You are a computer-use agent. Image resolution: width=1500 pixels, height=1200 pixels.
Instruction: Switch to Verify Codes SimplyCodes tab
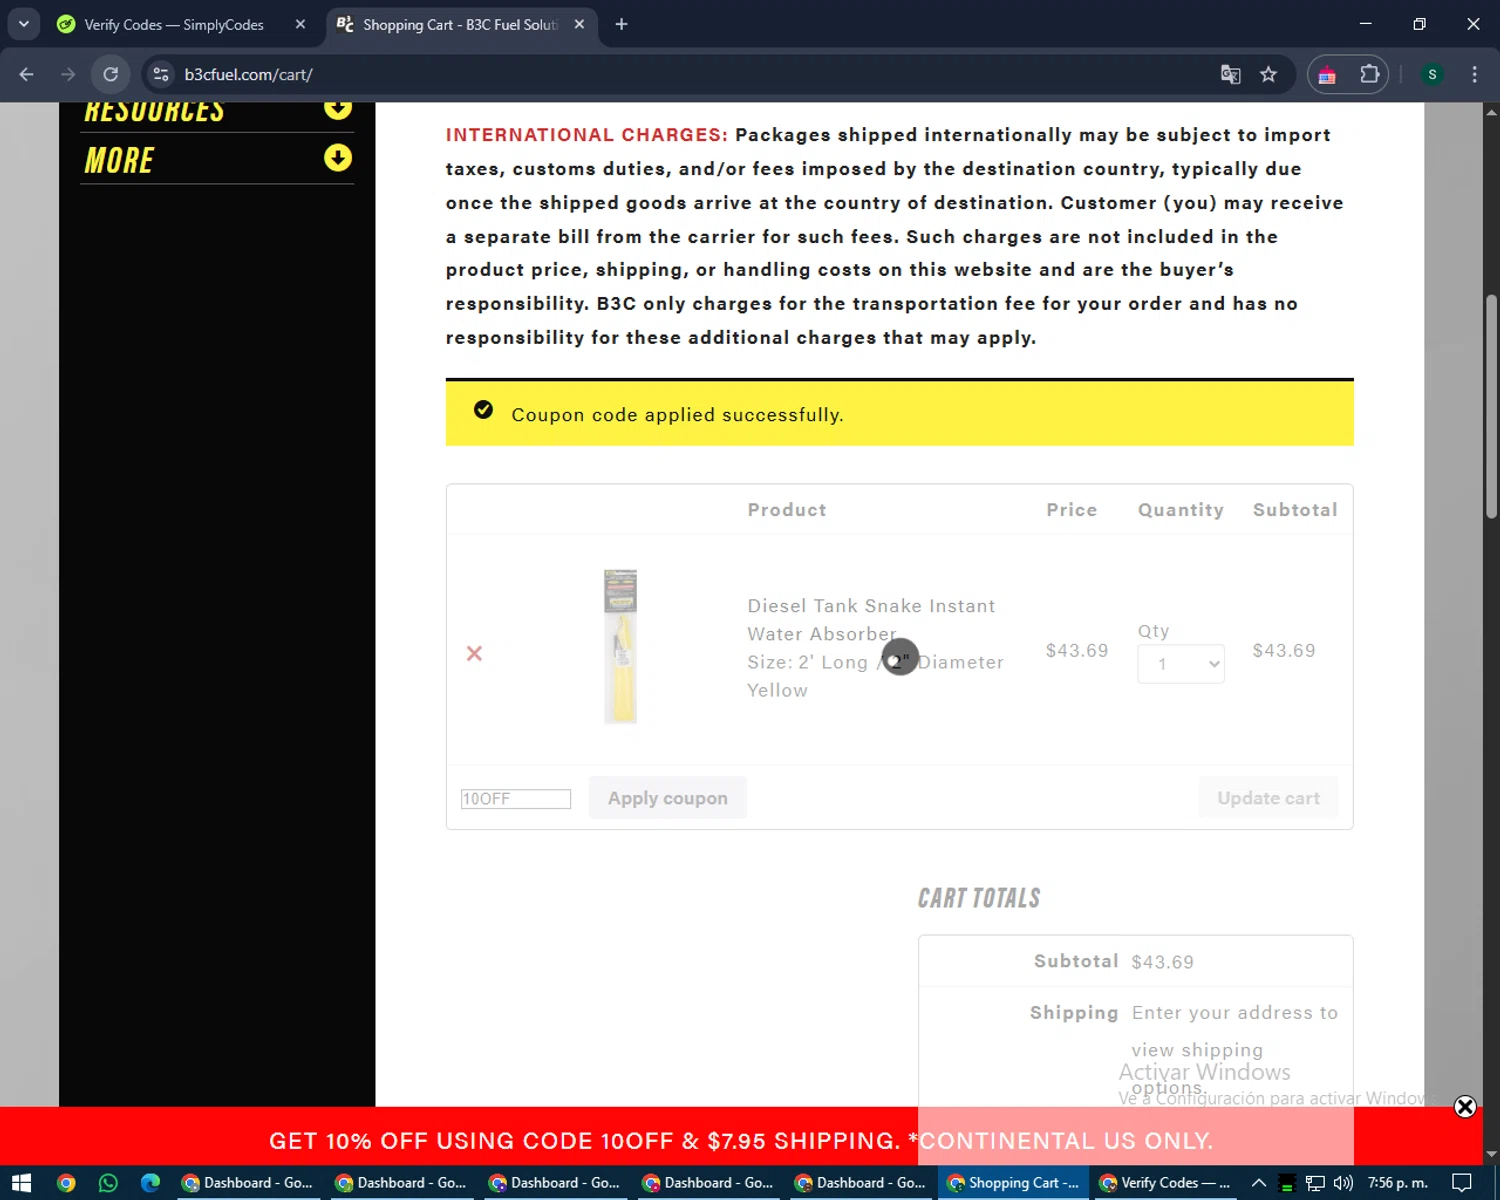[174, 24]
